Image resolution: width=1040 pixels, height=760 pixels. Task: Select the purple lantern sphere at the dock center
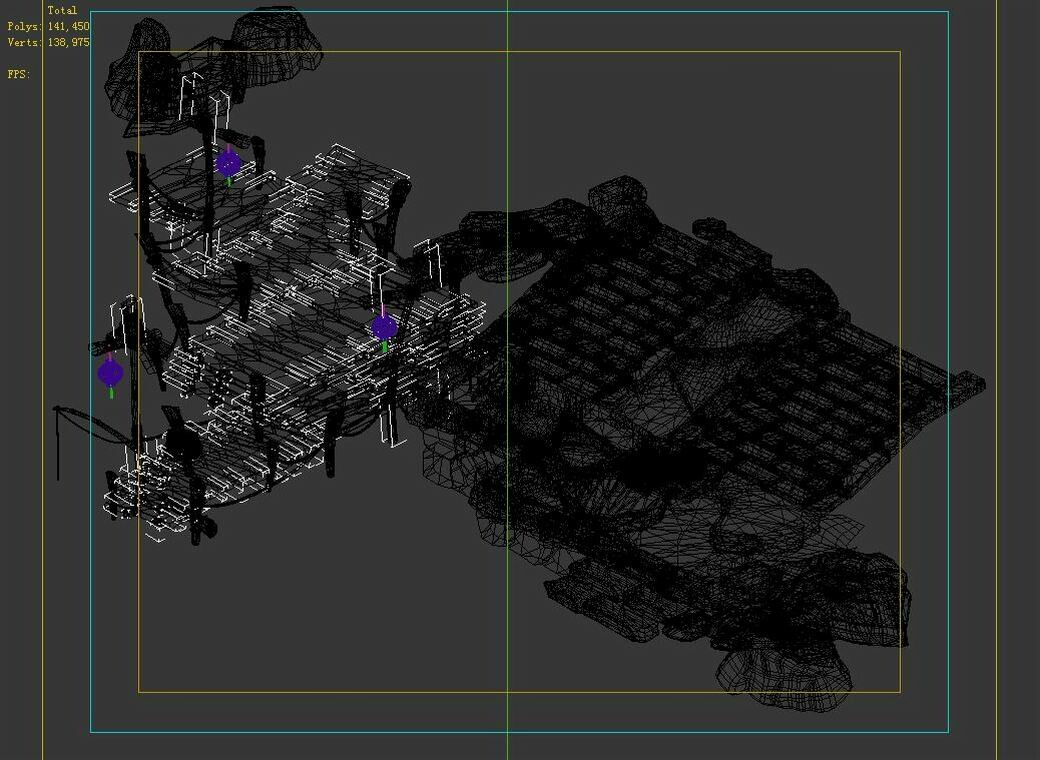click(385, 328)
